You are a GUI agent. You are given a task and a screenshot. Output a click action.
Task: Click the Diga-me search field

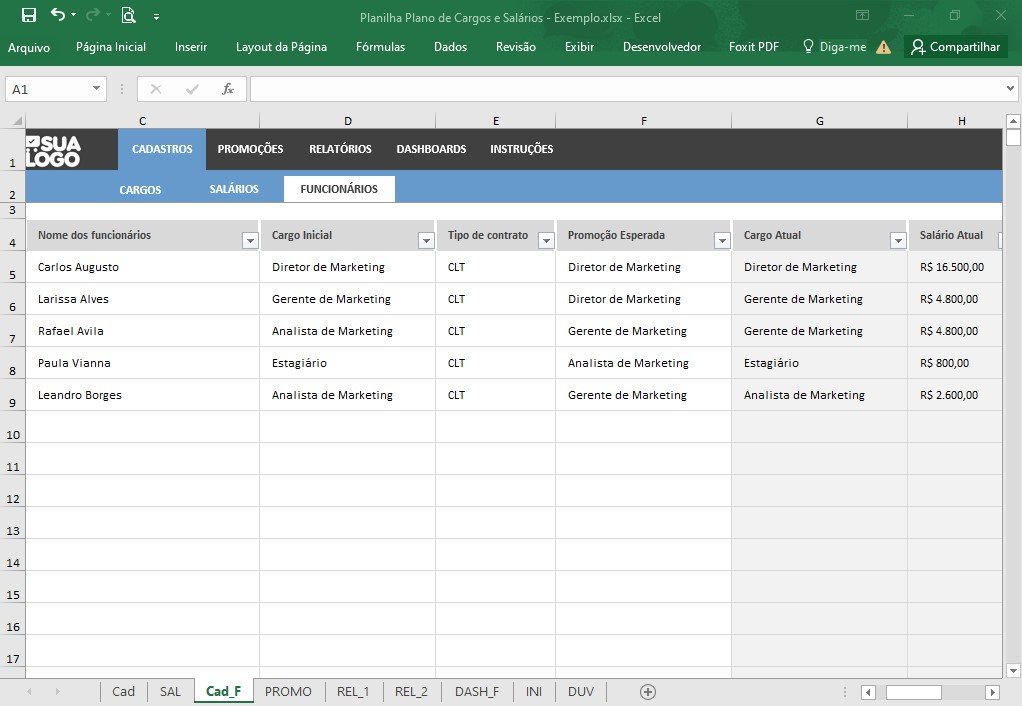point(834,47)
